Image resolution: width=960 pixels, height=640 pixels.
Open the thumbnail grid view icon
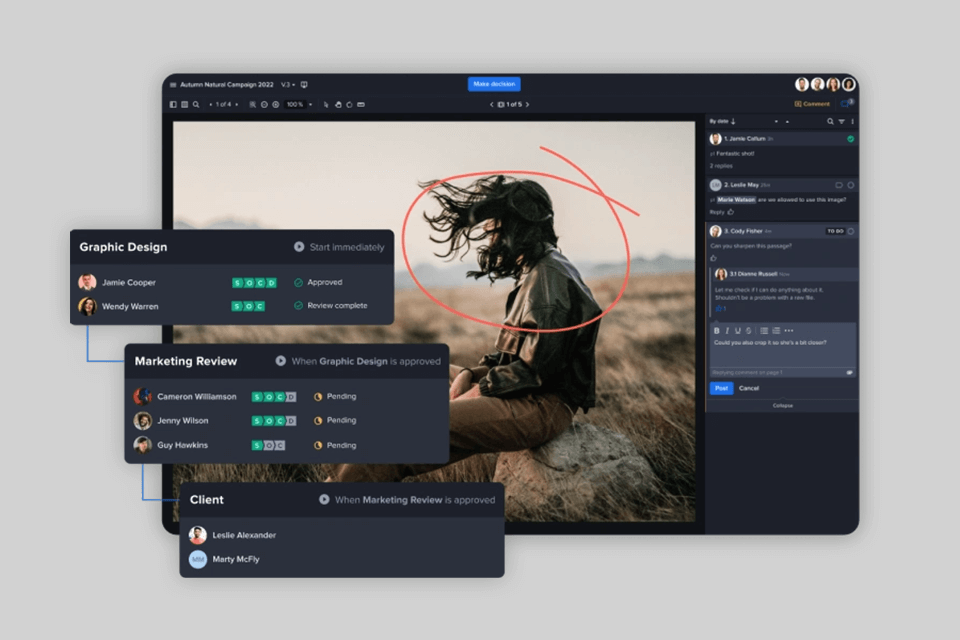184,104
